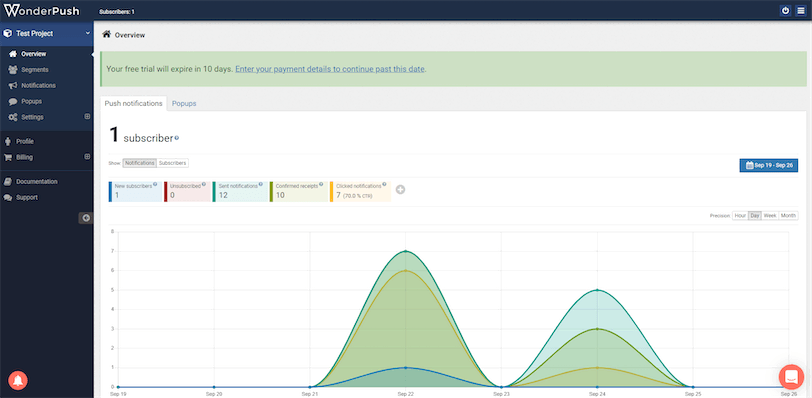Add a metric with the plus icon
The width and height of the screenshot is (812, 398).
[400, 190]
